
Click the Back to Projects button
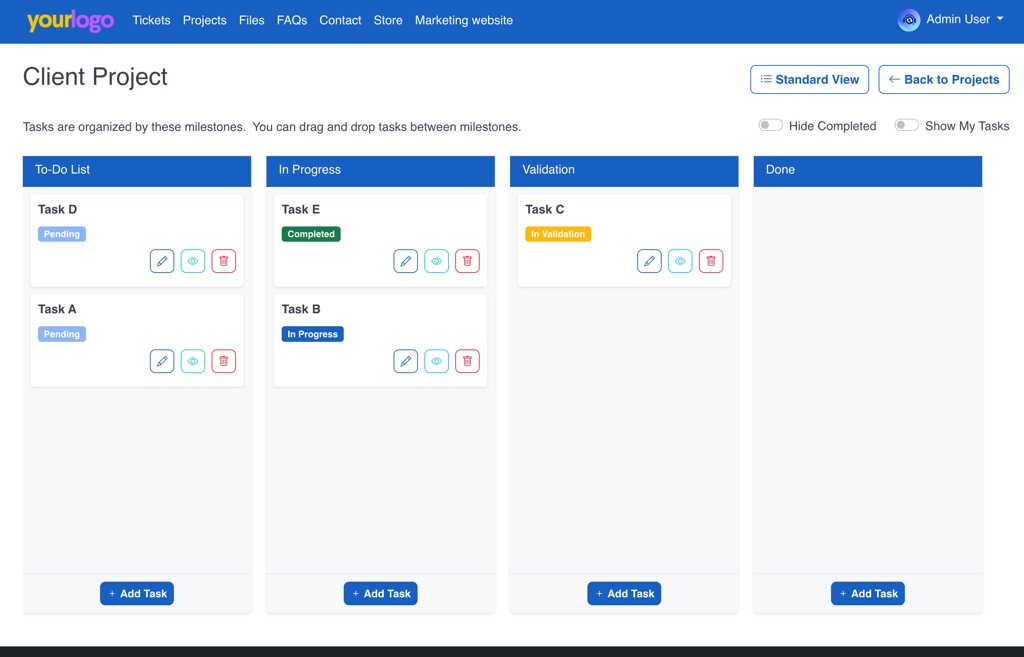point(943,80)
